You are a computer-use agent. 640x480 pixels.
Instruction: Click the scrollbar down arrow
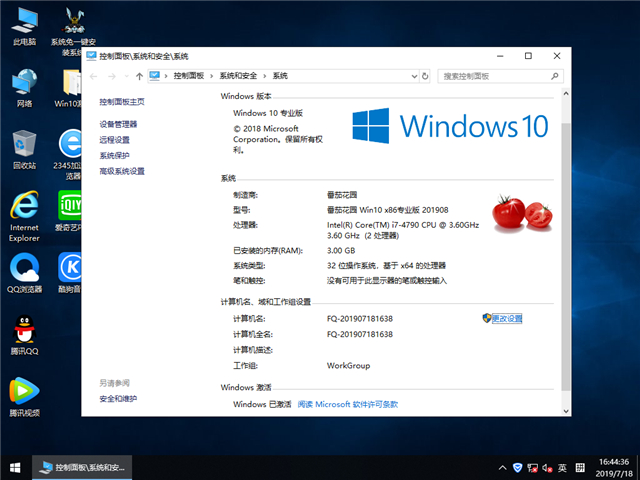tap(566, 411)
